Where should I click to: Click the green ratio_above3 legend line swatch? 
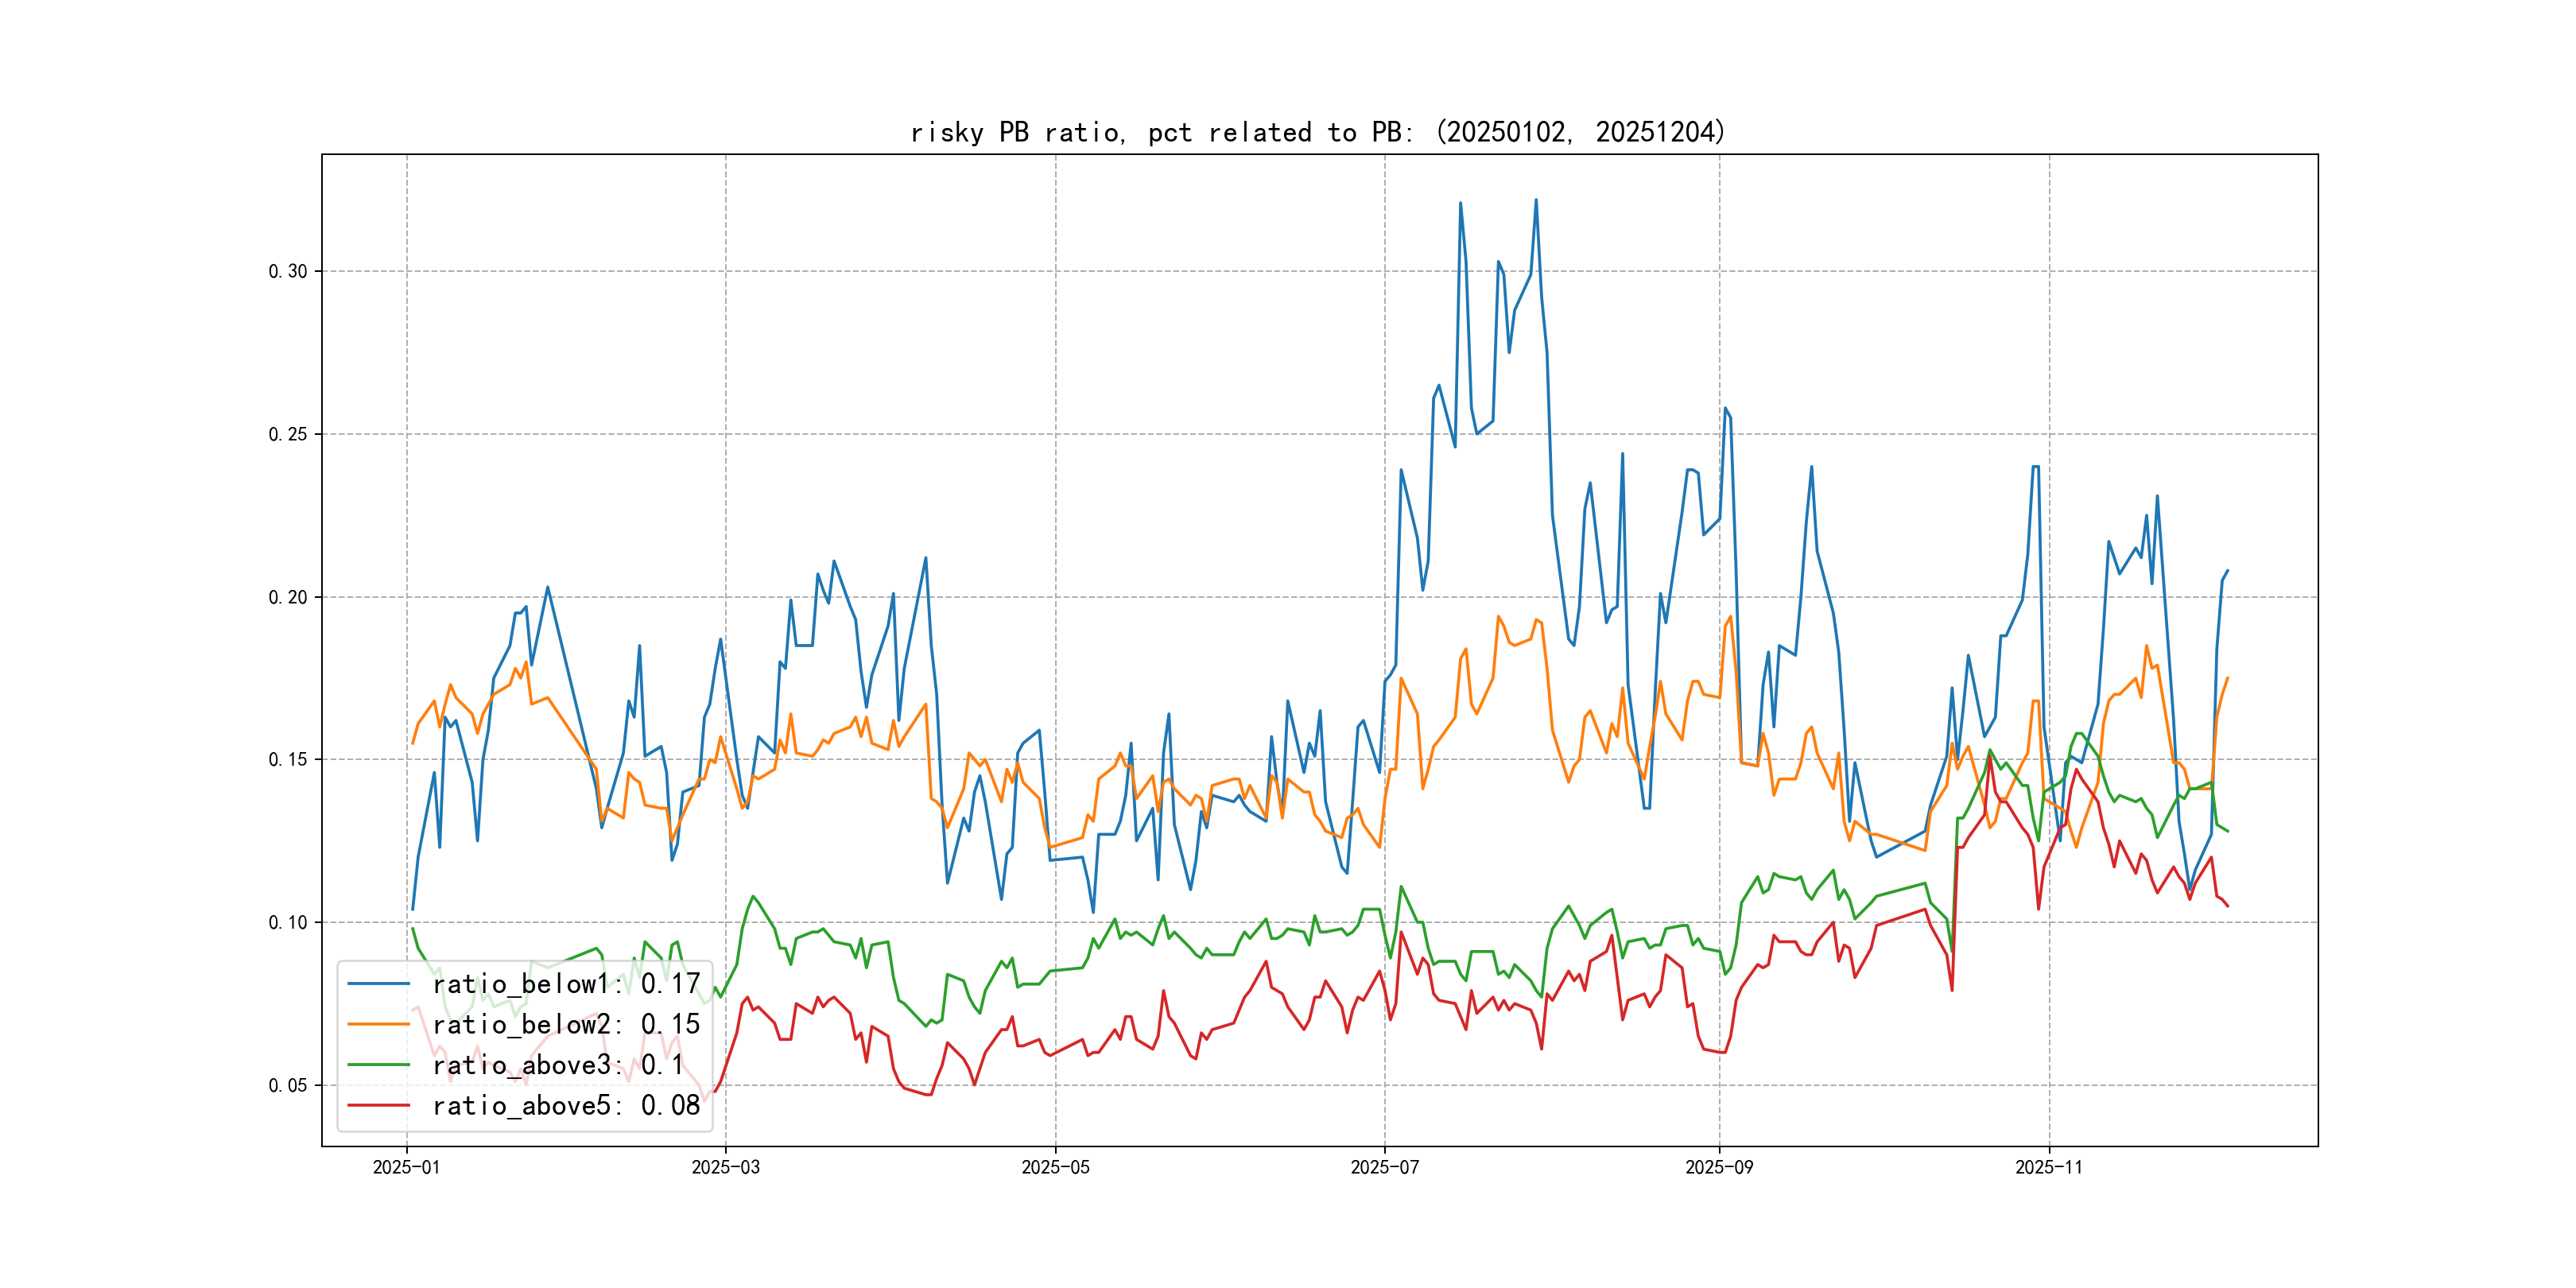tap(378, 1065)
